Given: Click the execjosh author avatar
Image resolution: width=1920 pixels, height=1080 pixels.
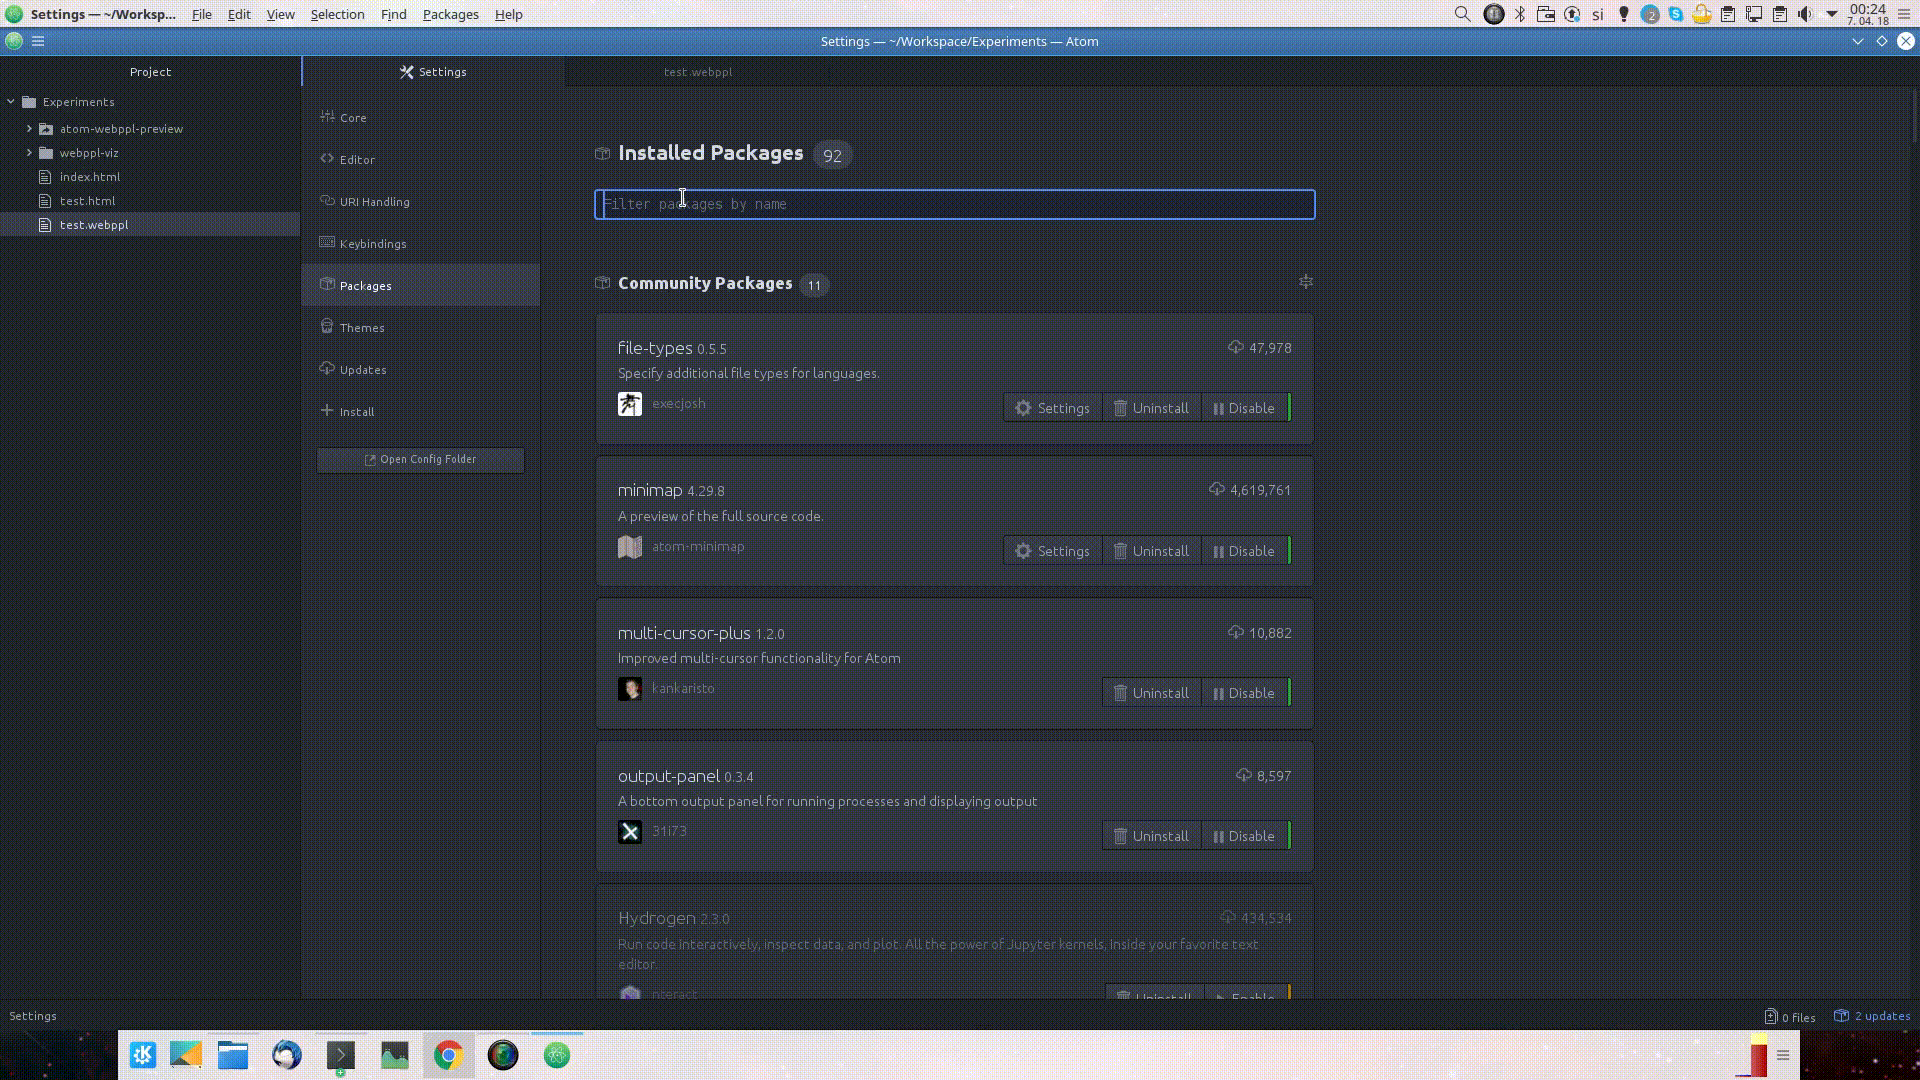Looking at the screenshot, I should pos(629,404).
